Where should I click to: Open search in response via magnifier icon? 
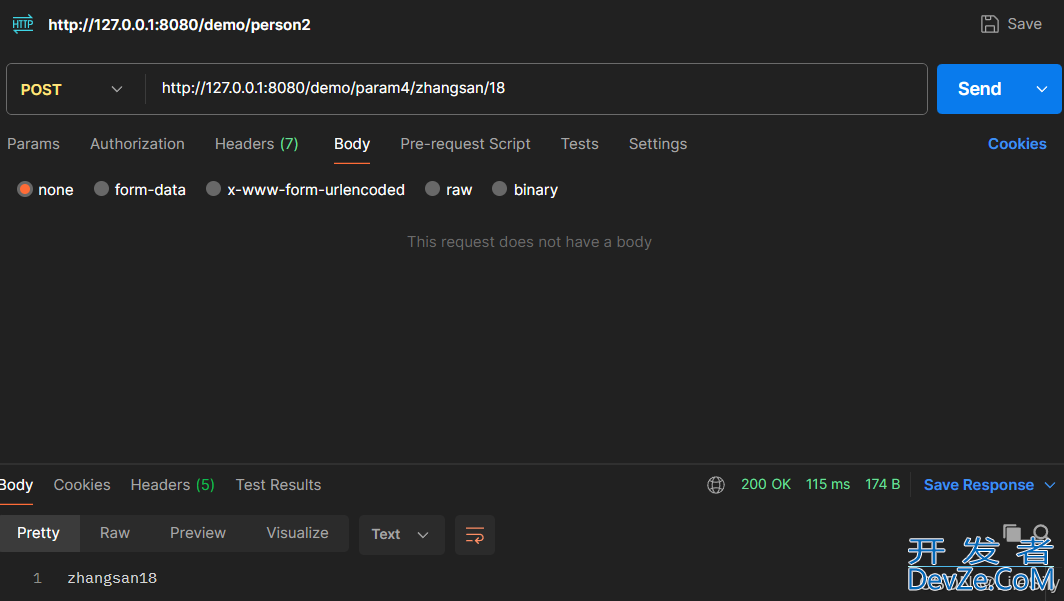[x=1041, y=532]
